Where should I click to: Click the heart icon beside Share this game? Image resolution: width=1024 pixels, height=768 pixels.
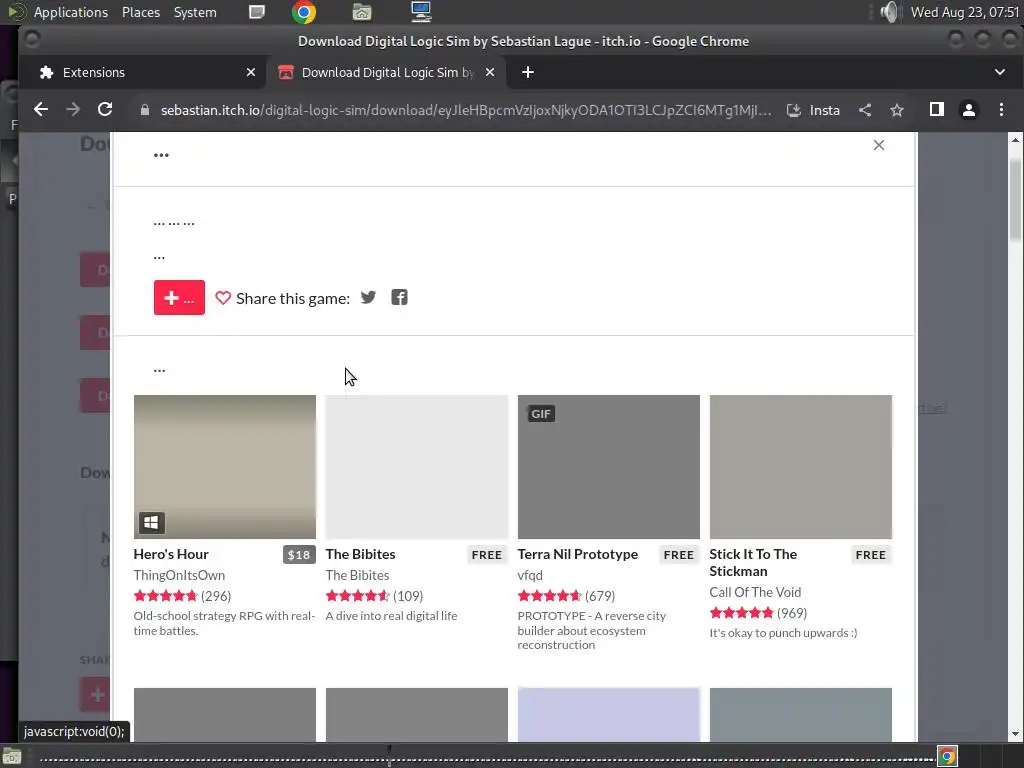[x=223, y=298]
